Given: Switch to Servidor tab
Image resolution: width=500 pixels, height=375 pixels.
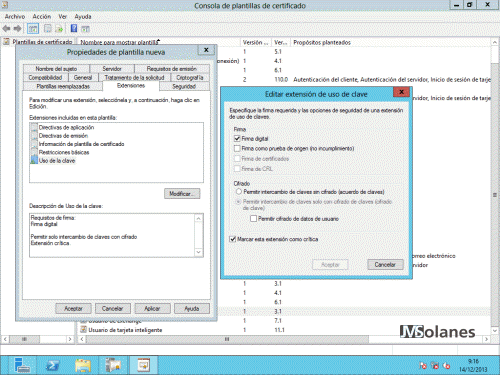Looking at the screenshot, I should coord(112,69).
